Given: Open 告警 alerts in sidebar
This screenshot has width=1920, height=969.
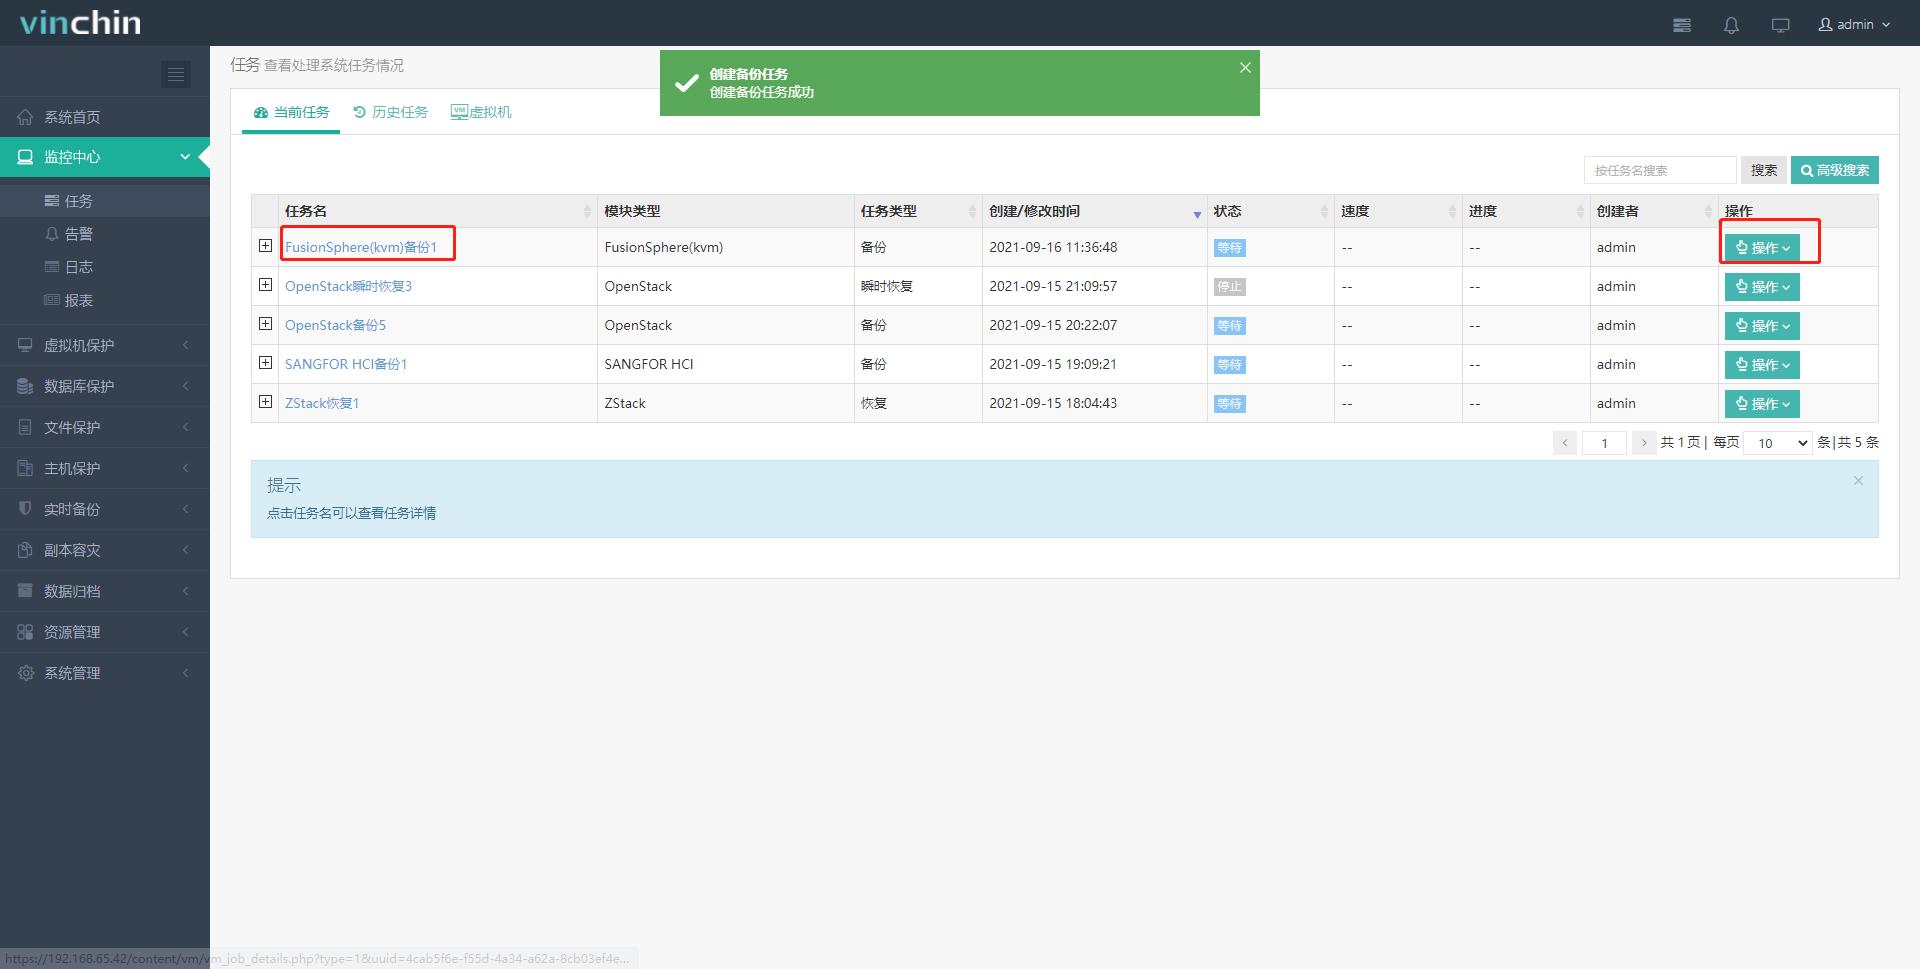Looking at the screenshot, I should [x=78, y=234].
